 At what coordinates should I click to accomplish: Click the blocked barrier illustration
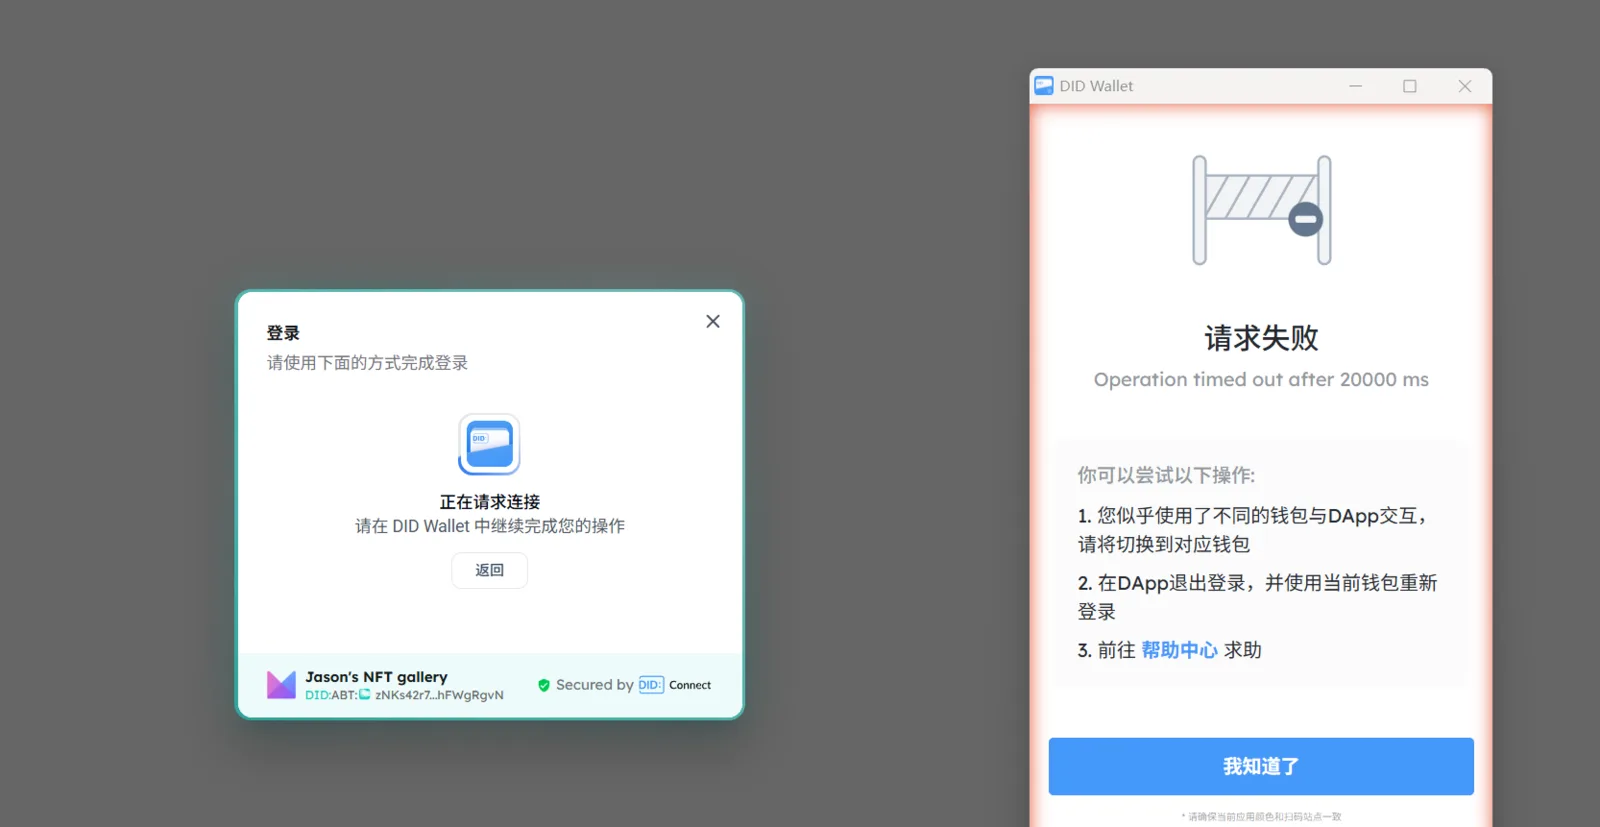click(x=1261, y=210)
